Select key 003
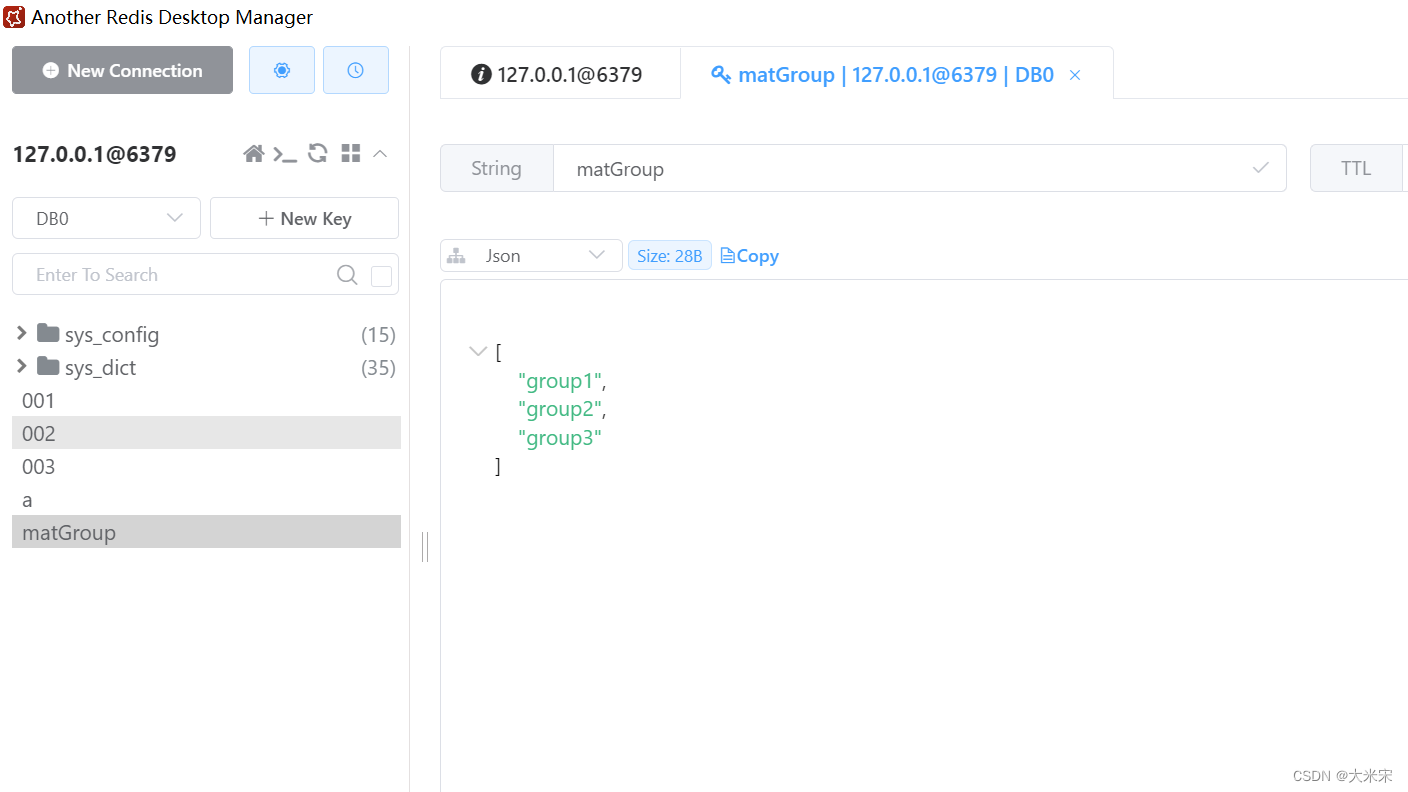Screen dimensions: 1408x792 tap(206, 466)
